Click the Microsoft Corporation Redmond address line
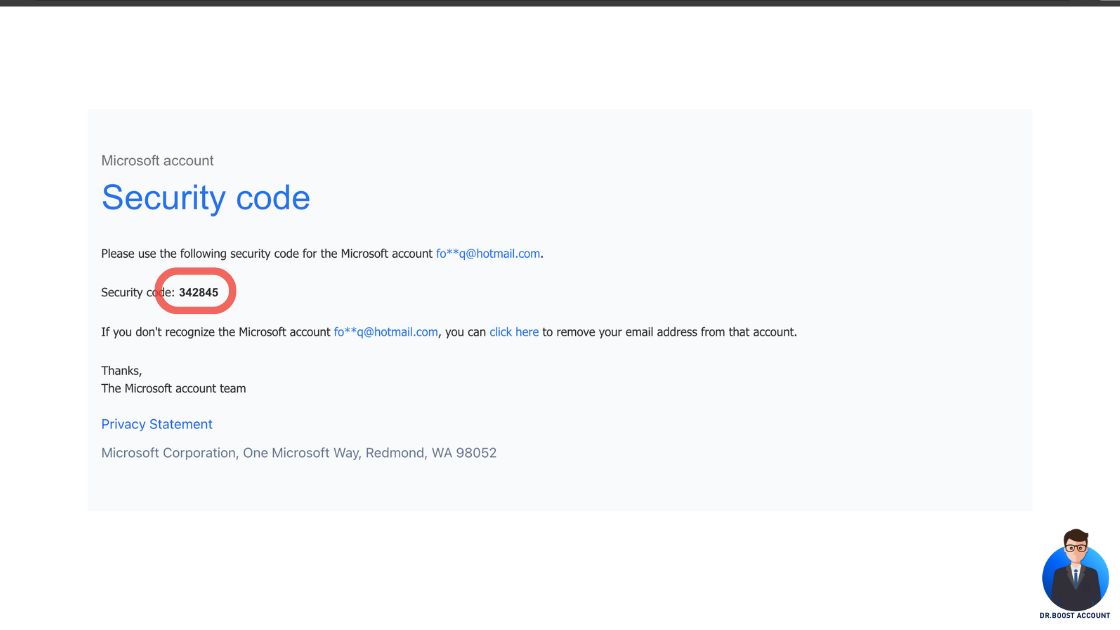 coord(299,453)
